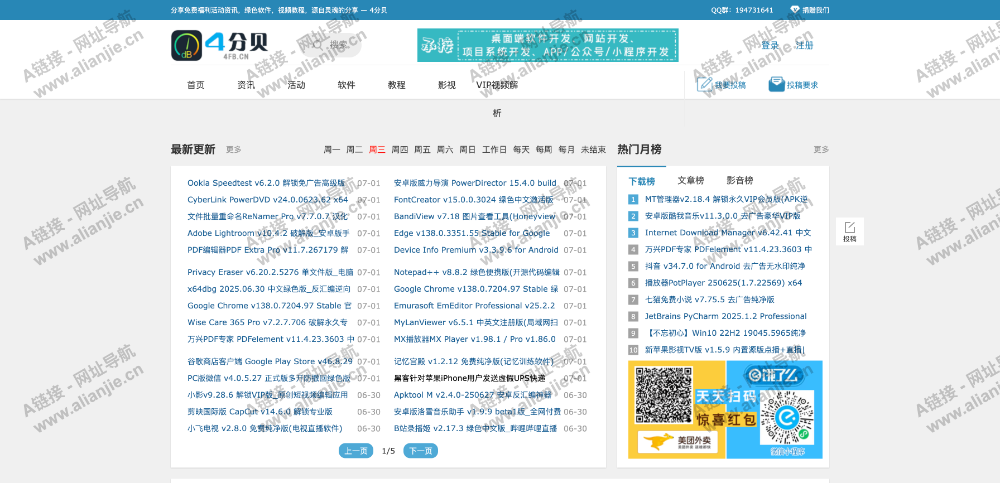Click the 我要投稿 pencil icon
The image size is (1000, 483).
705,84
